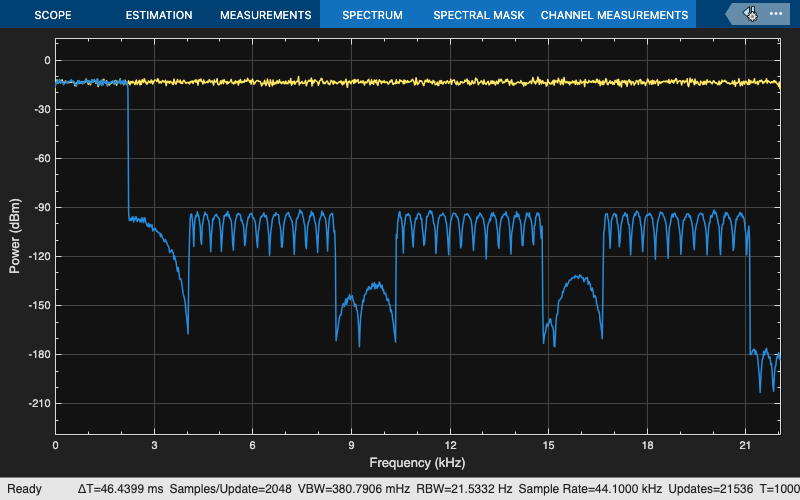Viewport: 800px width, 500px height.
Task: Click the active SPECTRUM tab
Action: point(372,15)
